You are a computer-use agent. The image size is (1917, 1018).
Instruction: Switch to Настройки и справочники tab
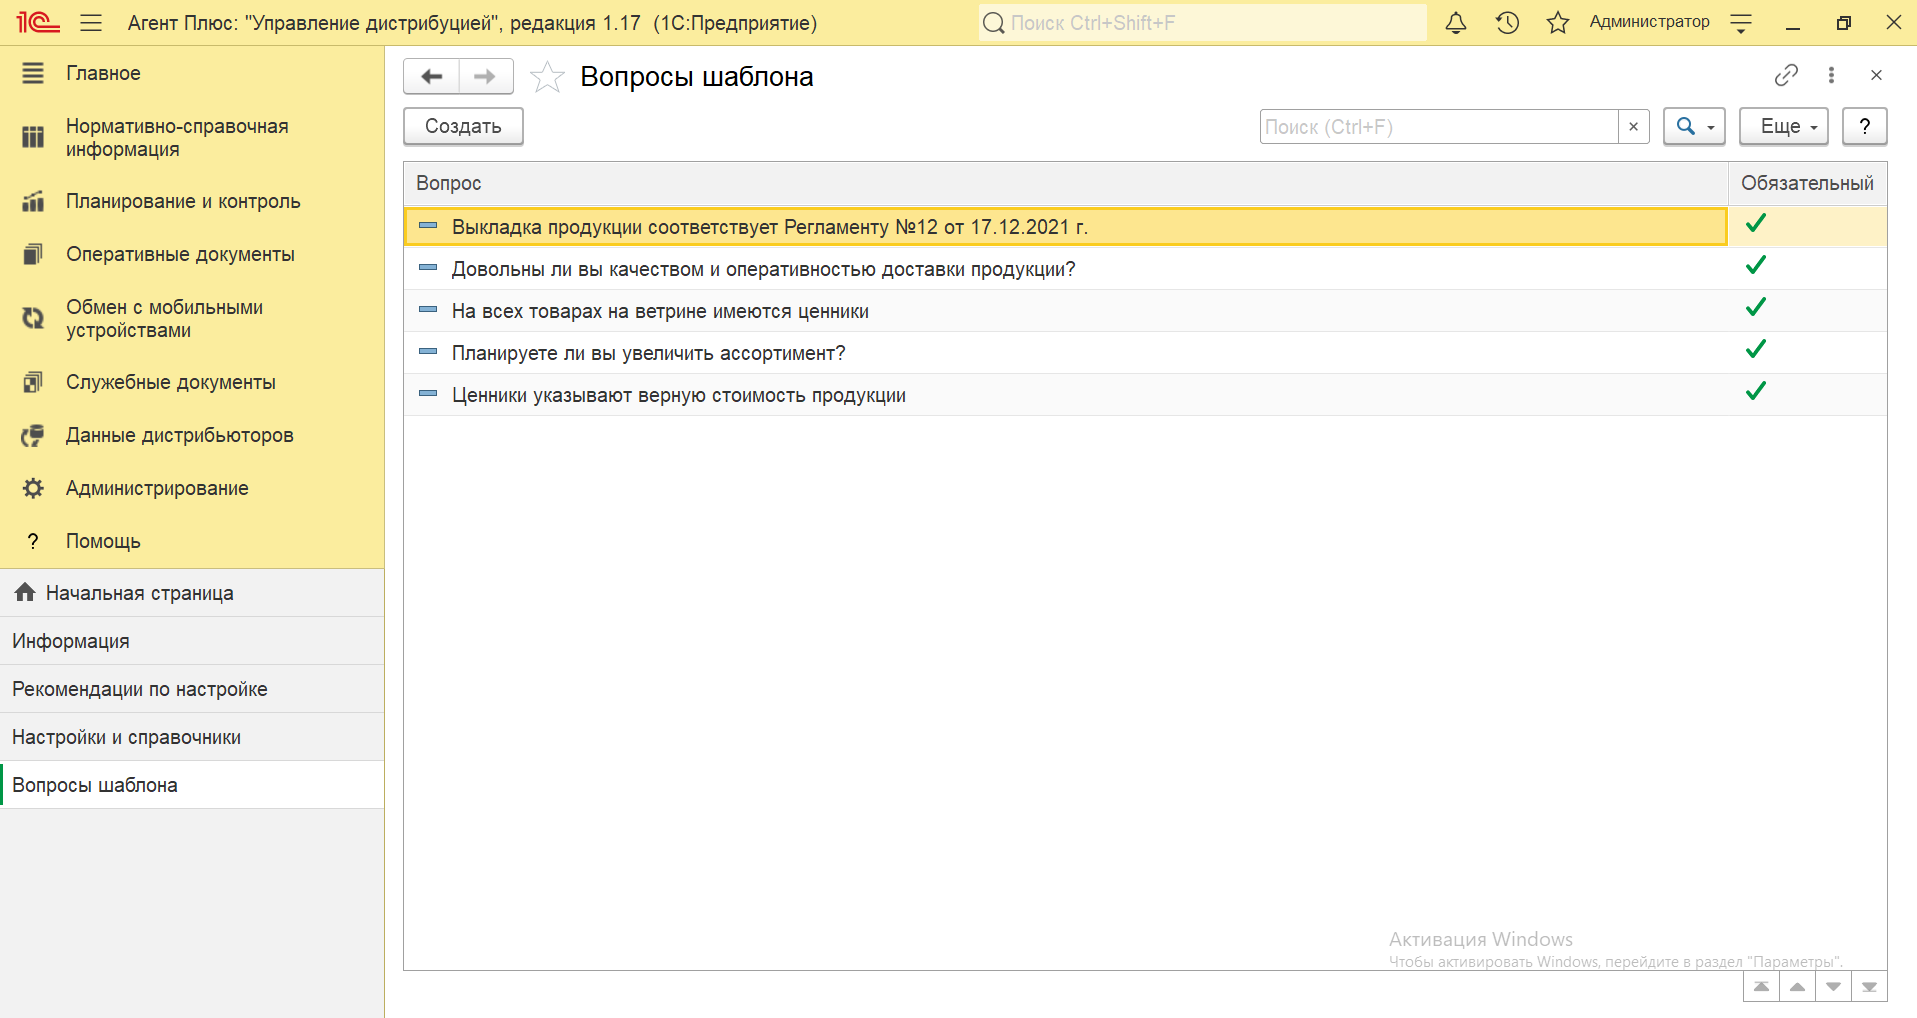coord(126,737)
